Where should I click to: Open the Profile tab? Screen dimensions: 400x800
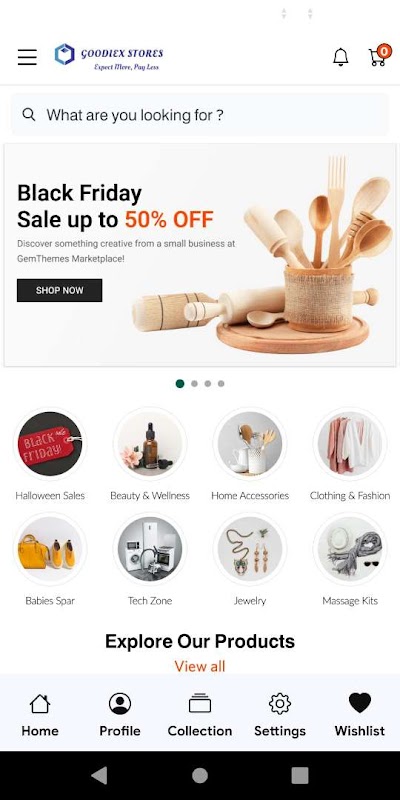(x=120, y=715)
